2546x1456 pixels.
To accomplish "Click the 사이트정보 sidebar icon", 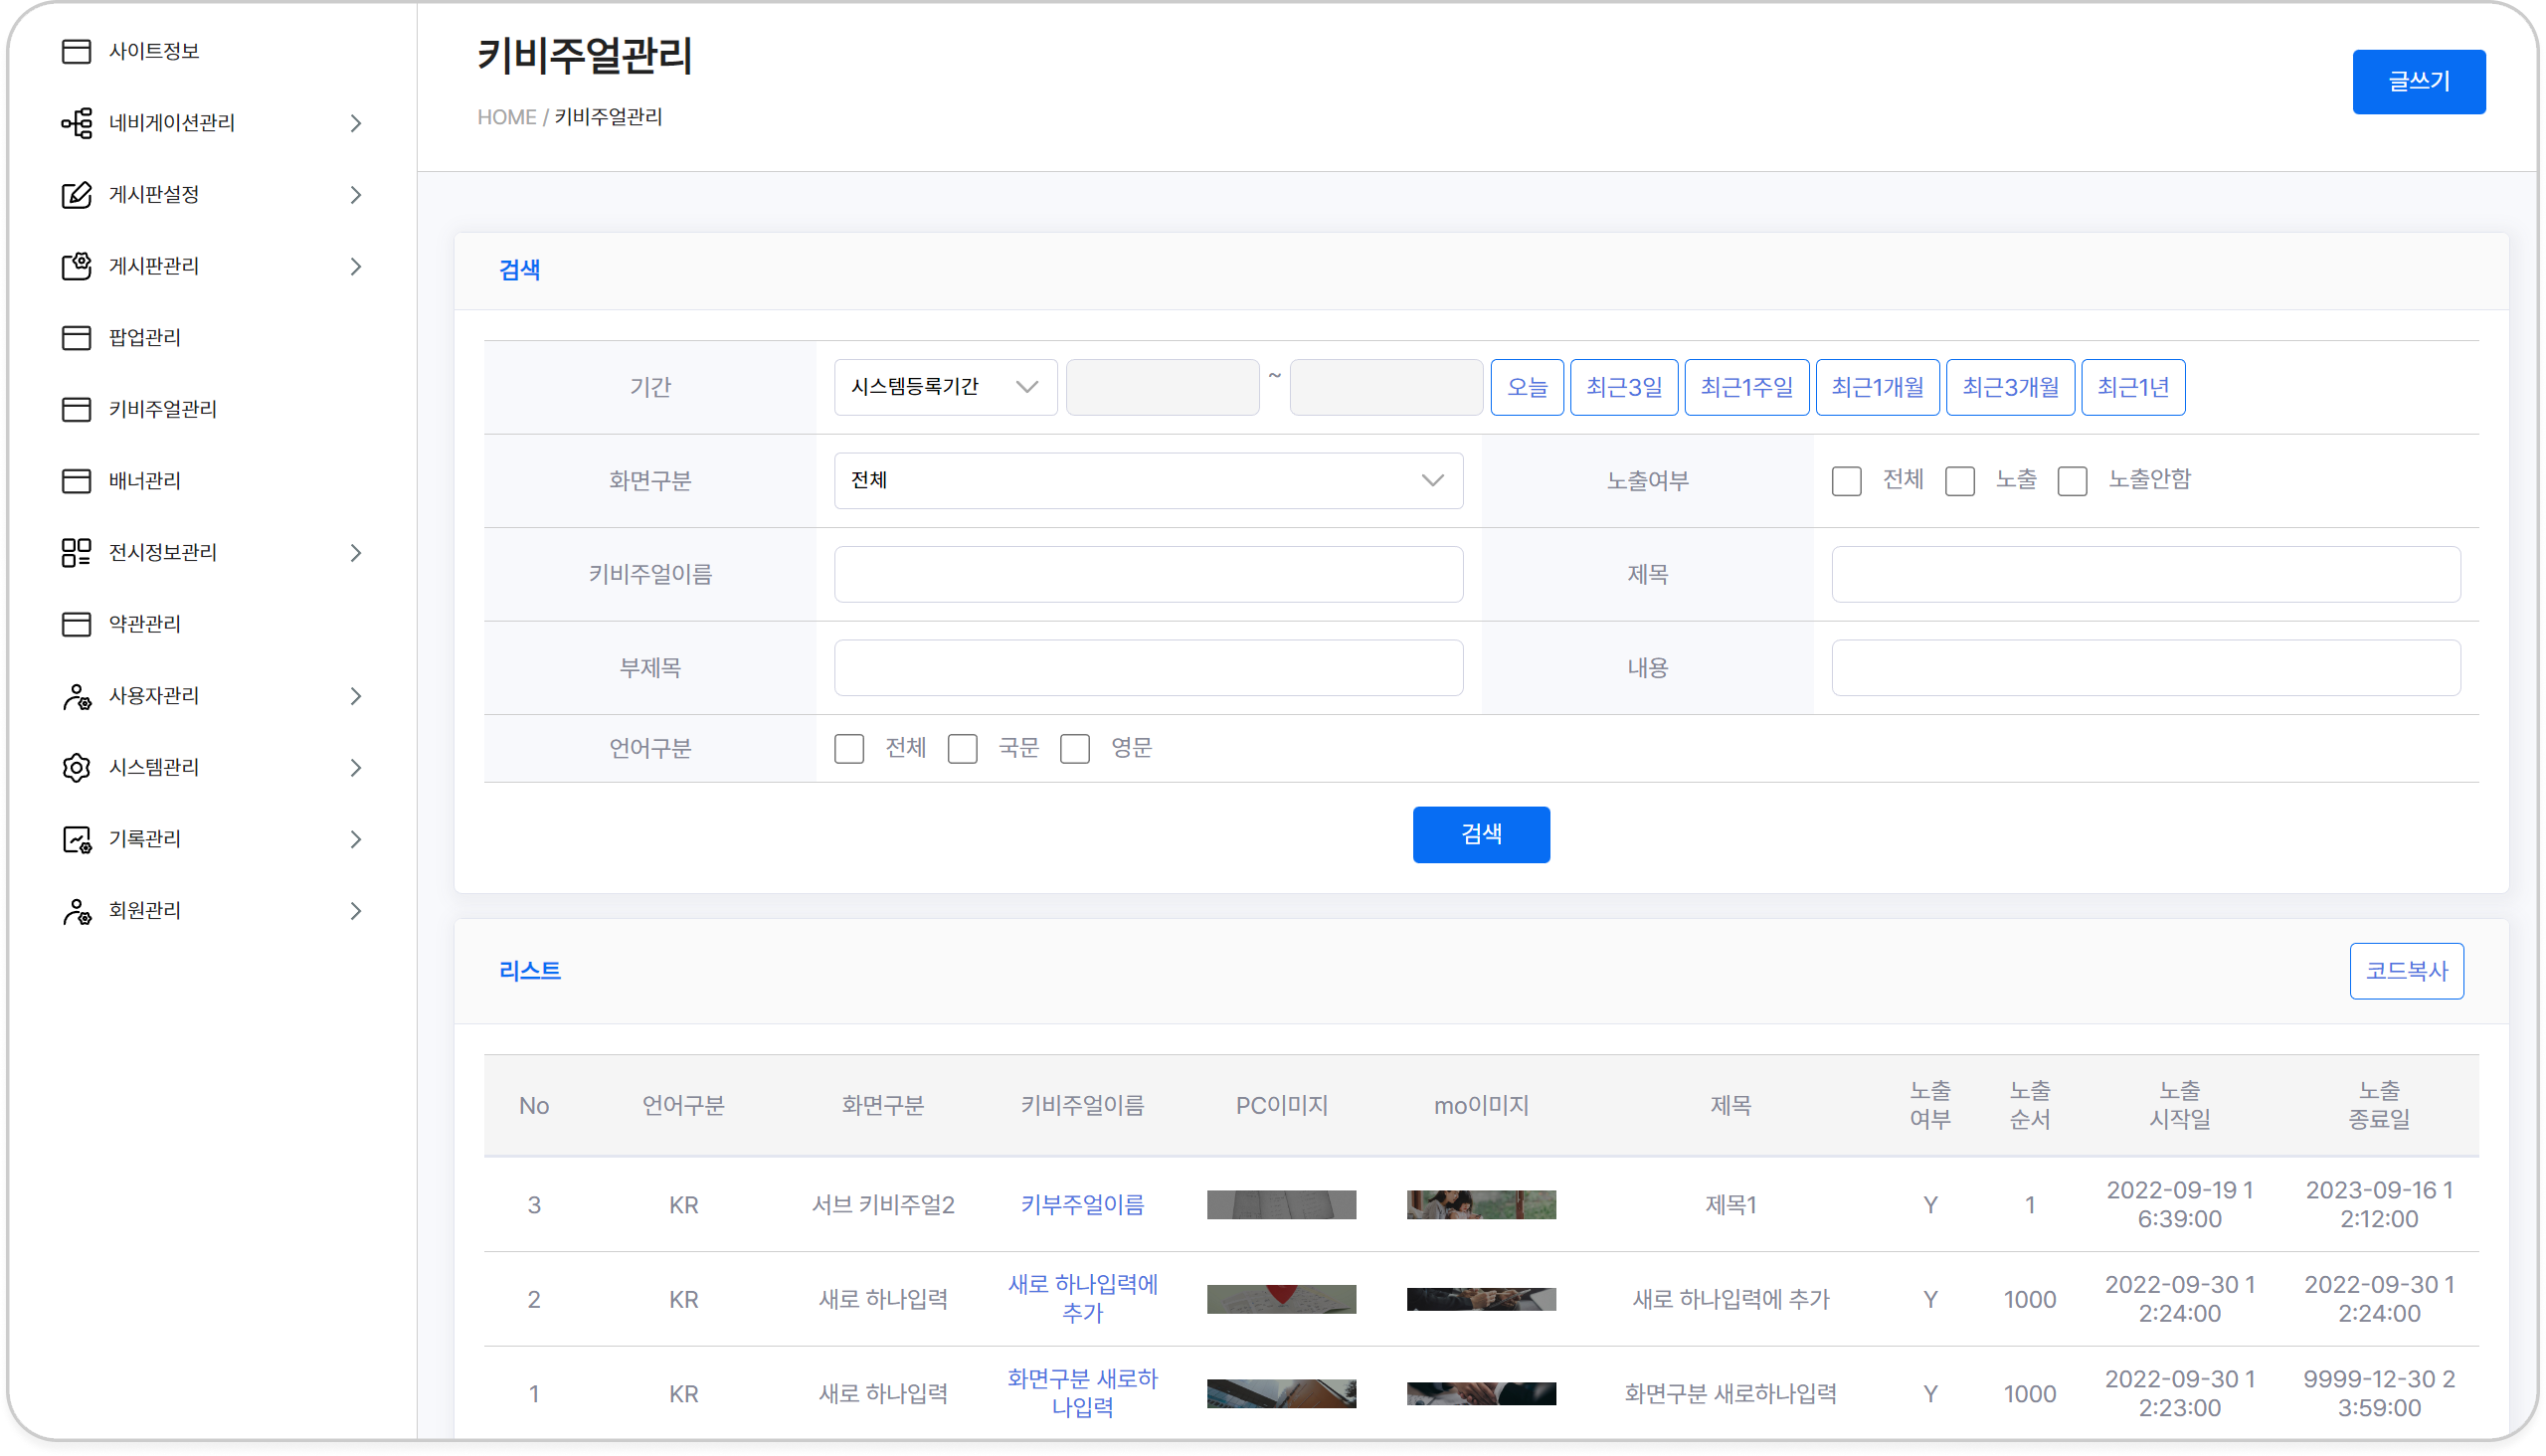I will [x=76, y=51].
